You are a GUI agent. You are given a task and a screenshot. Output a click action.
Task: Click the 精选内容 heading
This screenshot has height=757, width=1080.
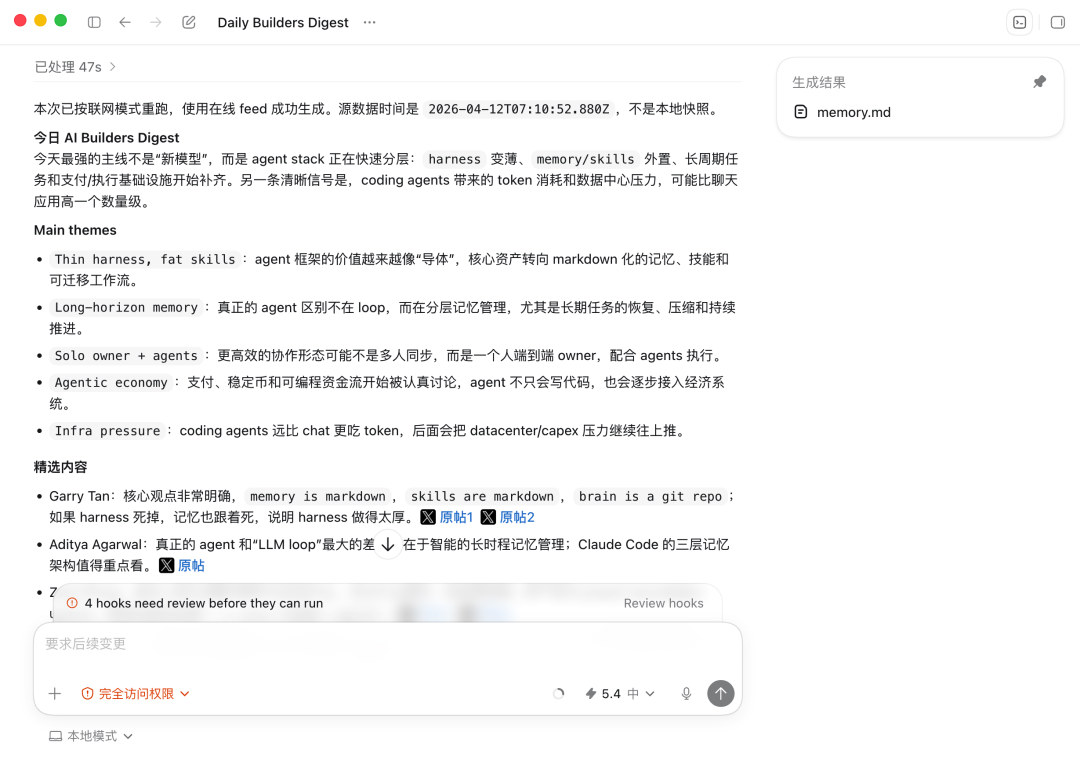point(61,467)
